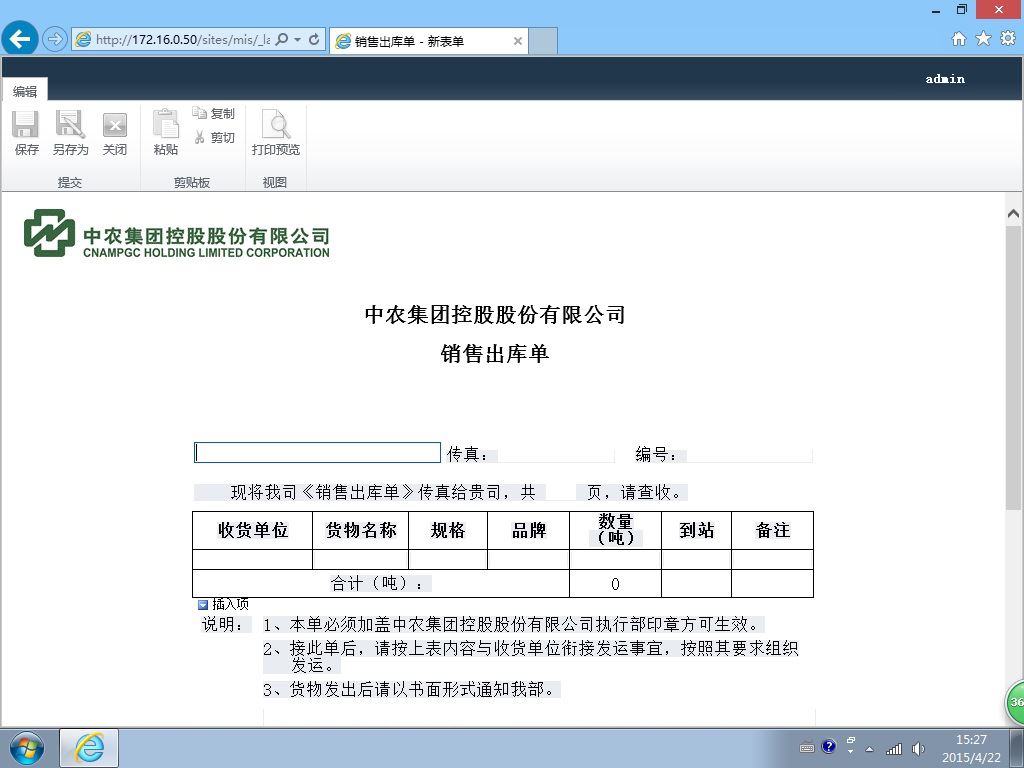Click the empty 货物名称 table cell
This screenshot has height=768, width=1024.
pos(360,560)
